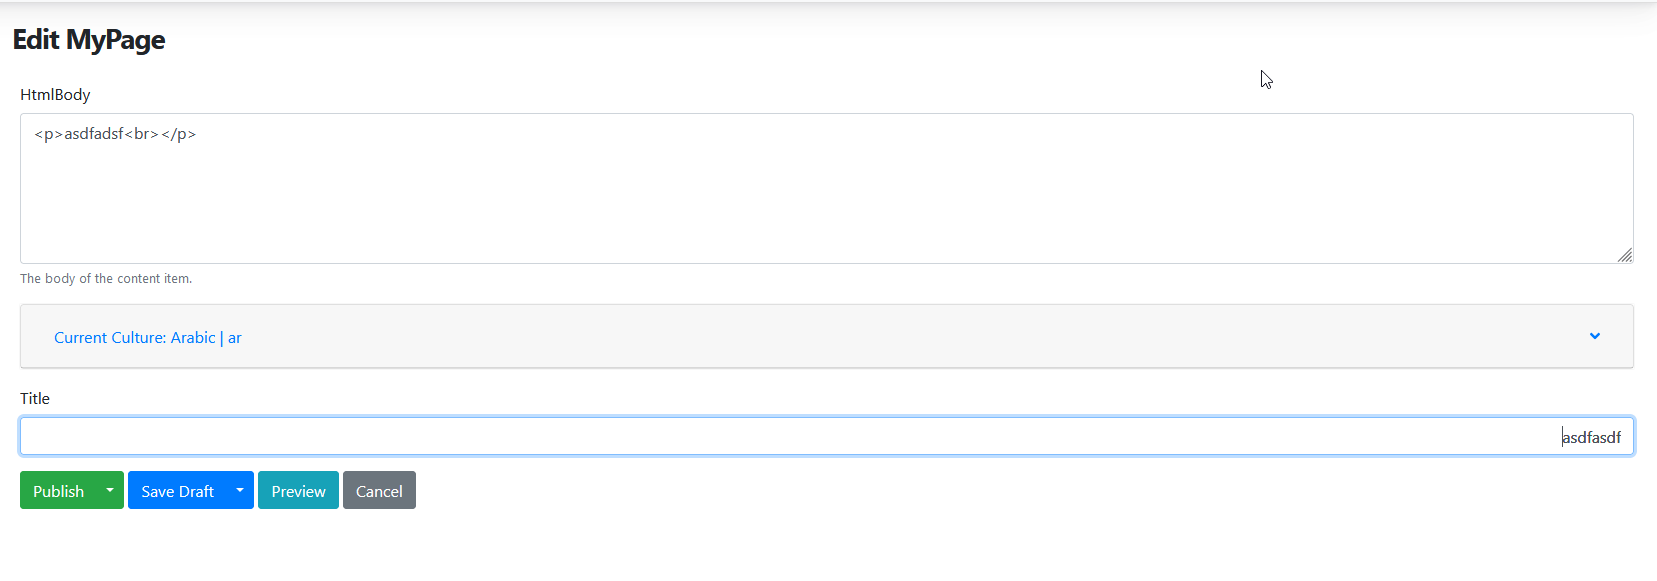
Task: Expand the Save Draft options arrow
Action: (x=239, y=490)
